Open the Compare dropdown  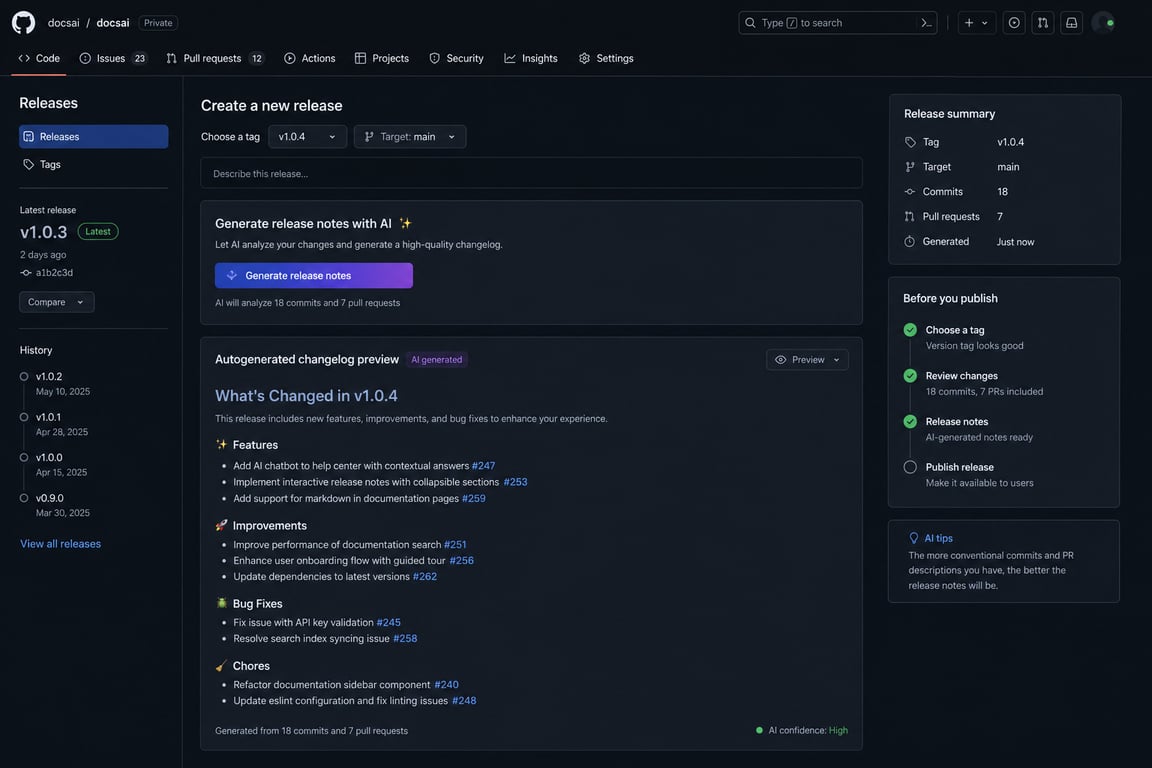[57, 302]
